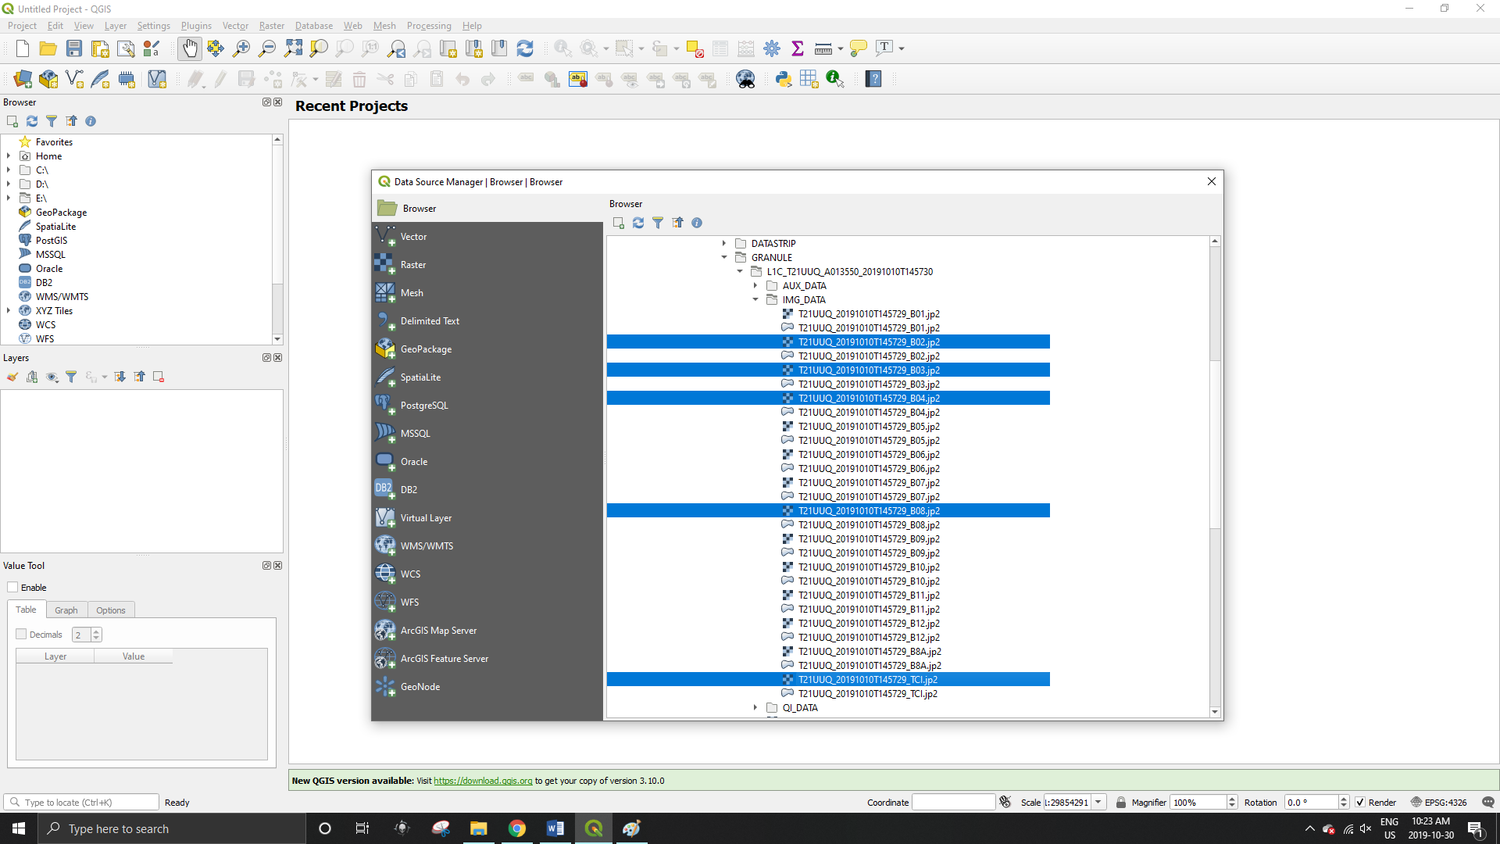This screenshot has height=844, width=1500.
Task: Click EPSG:4326 CRS button
Action: click(1438, 802)
